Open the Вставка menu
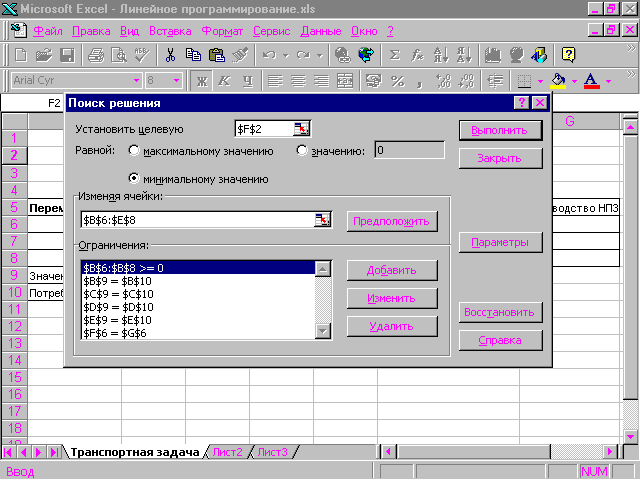 click(170, 31)
